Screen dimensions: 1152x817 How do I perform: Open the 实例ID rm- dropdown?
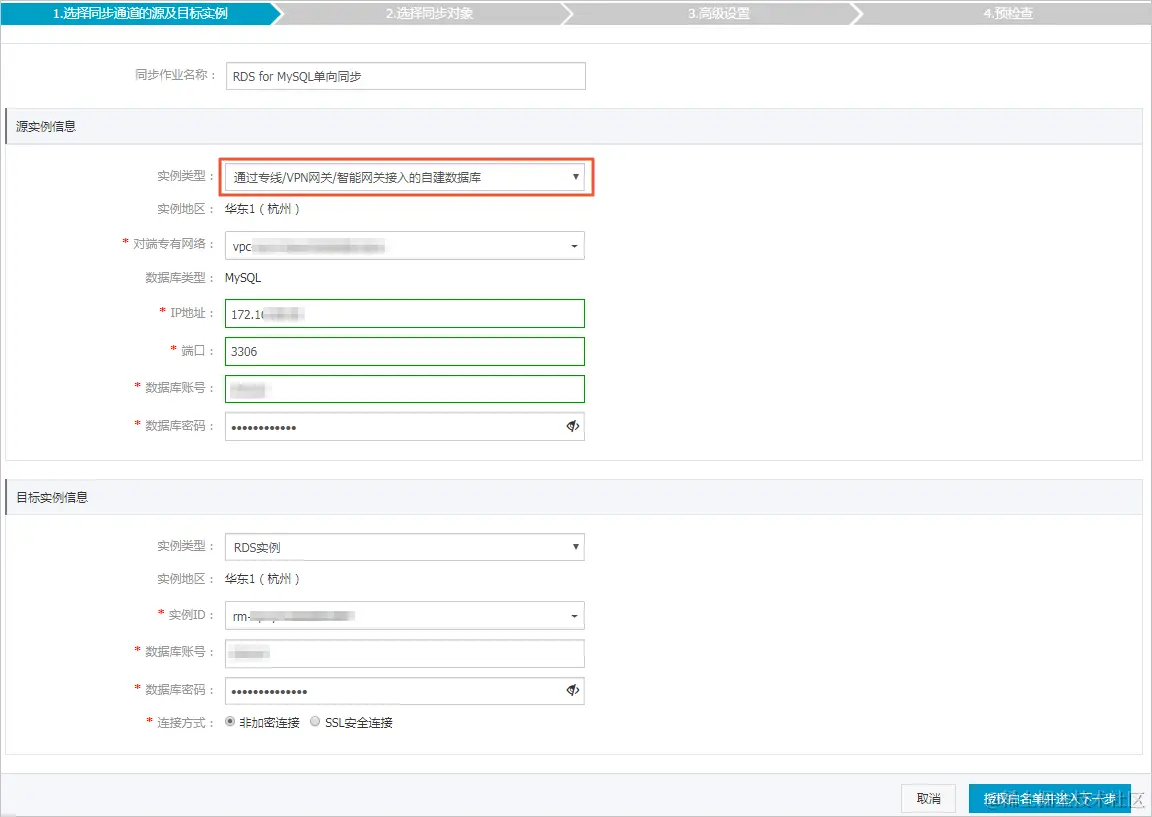tap(405, 616)
